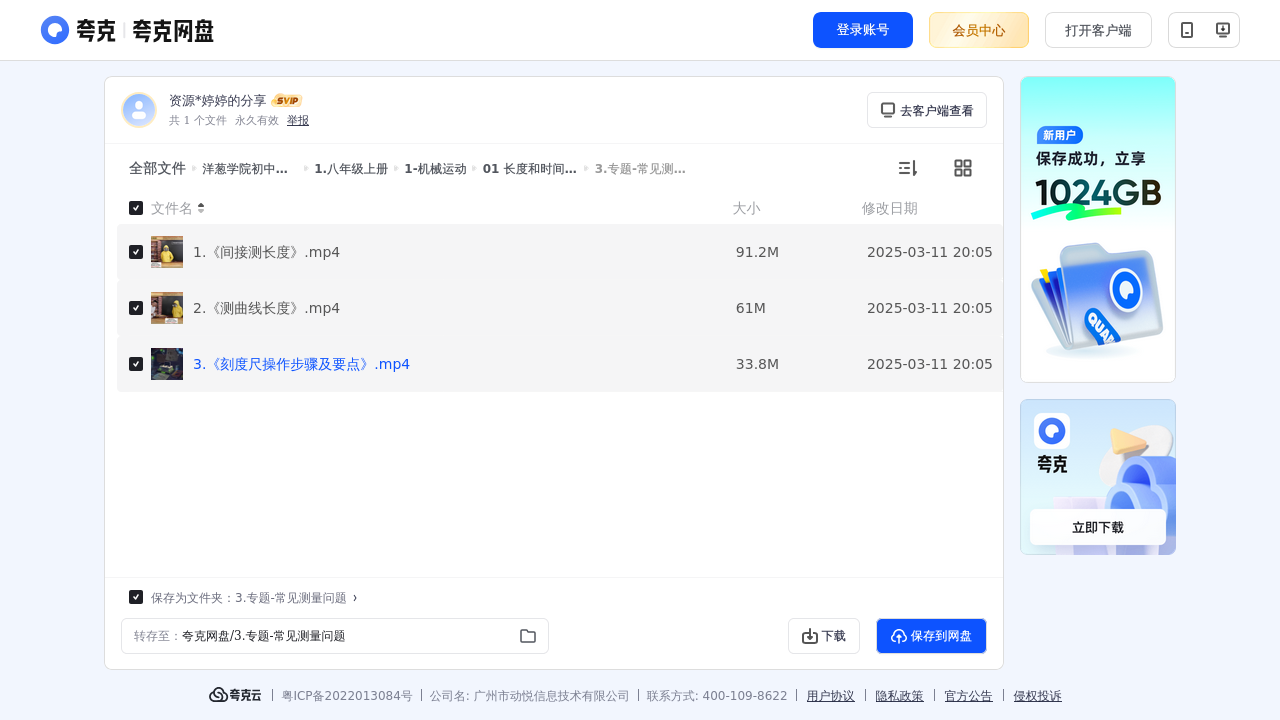Image resolution: width=1280 pixels, height=720 pixels.
Task: Open the 隐私政策 footer link
Action: pos(900,696)
